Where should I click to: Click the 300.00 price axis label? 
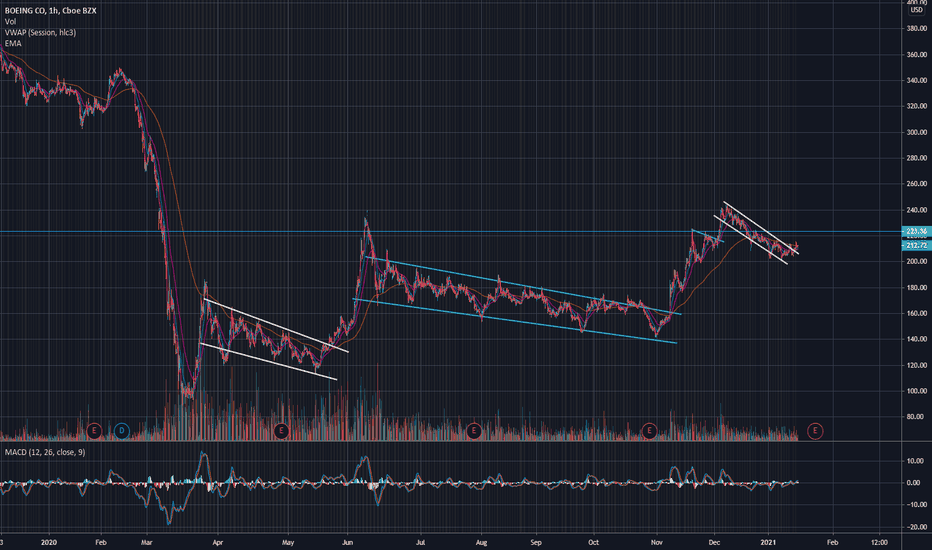pyautogui.click(x=917, y=132)
